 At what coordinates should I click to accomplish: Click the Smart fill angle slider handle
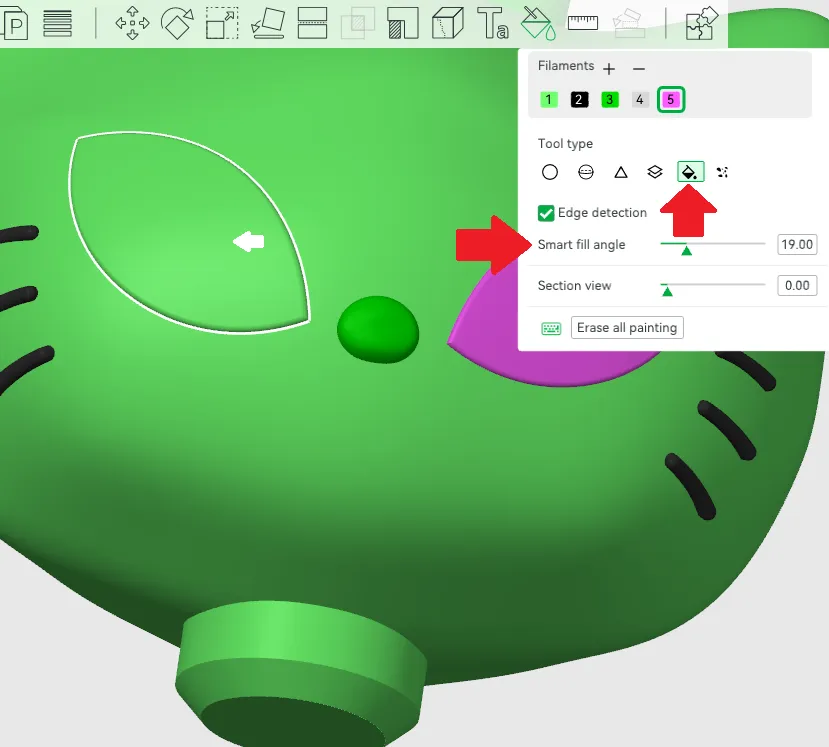tap(686, 251)
